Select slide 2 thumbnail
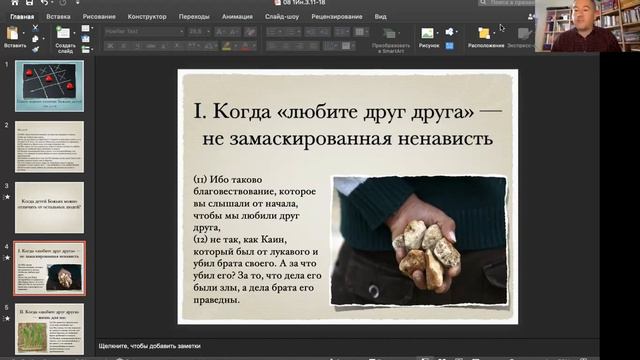This screenshot has width=640, height=360. point(49,147)
